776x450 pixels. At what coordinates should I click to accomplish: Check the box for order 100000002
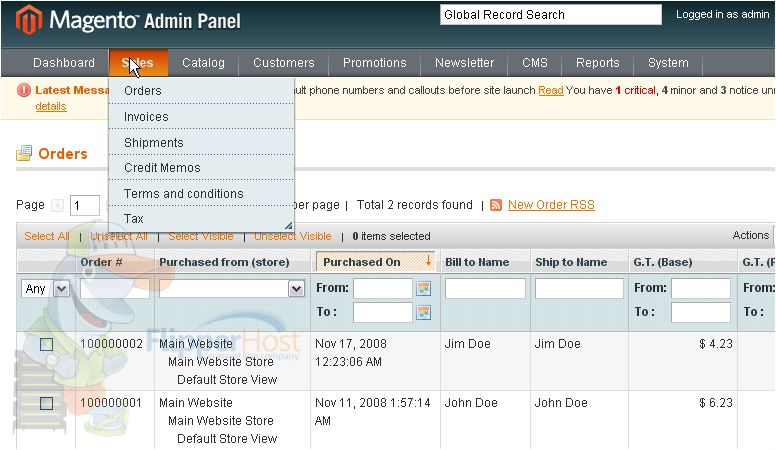click(47, 344)
